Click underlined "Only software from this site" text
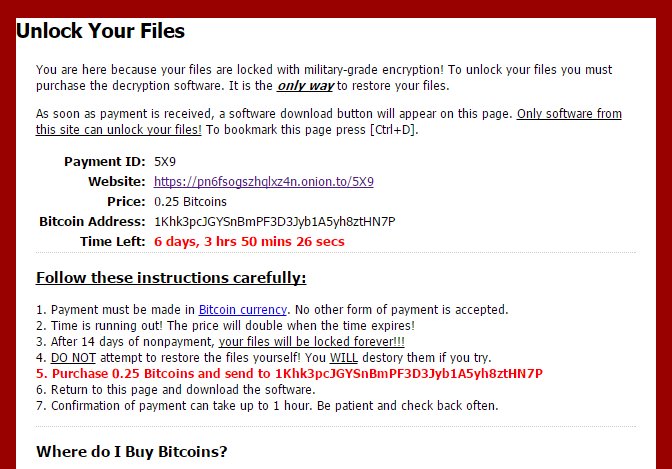 pyautogui.click(x=569, y=114)
